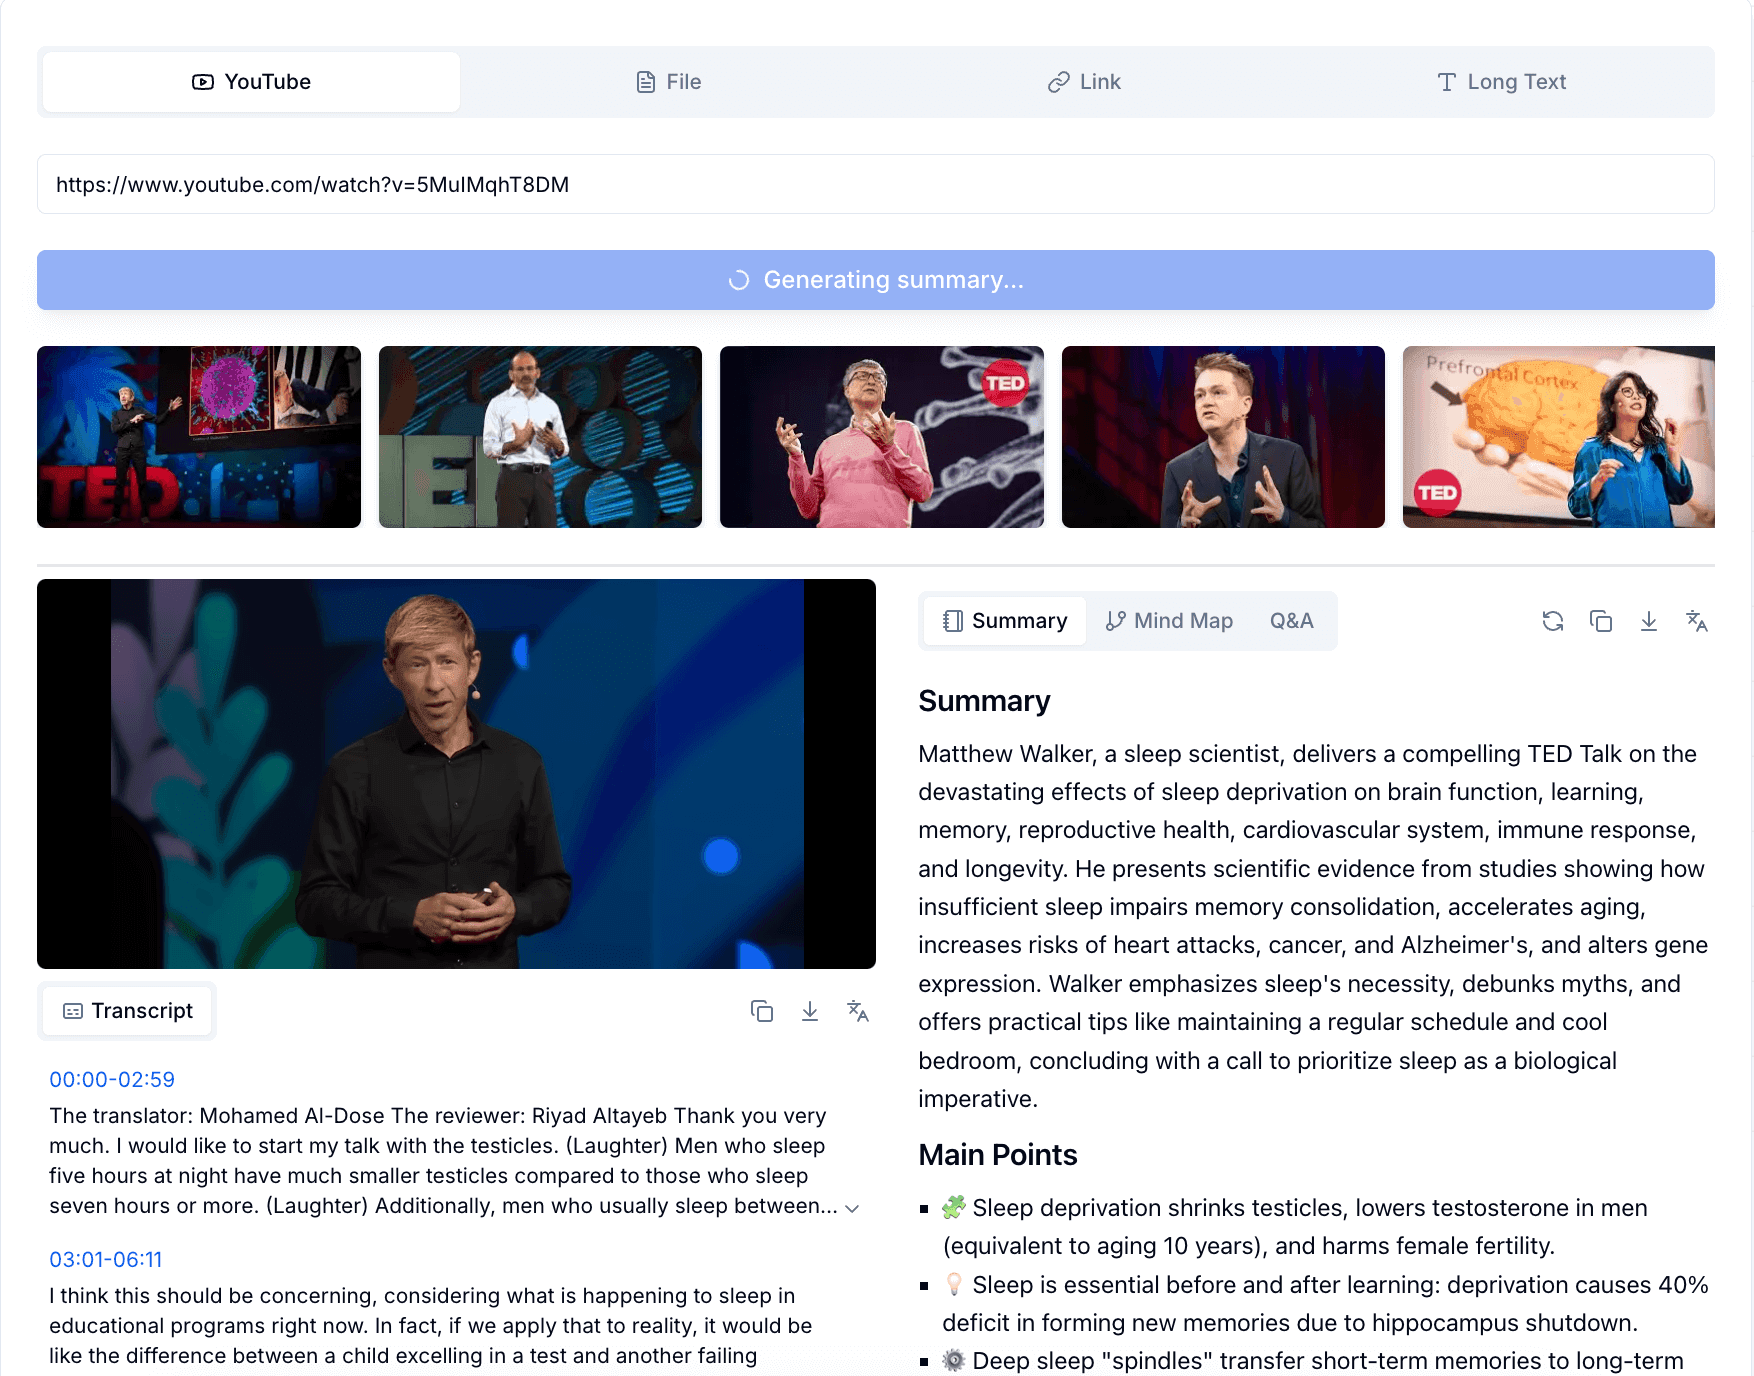Open the Mind Map view
The image size is (1754, 1376).
(1169, 621)
